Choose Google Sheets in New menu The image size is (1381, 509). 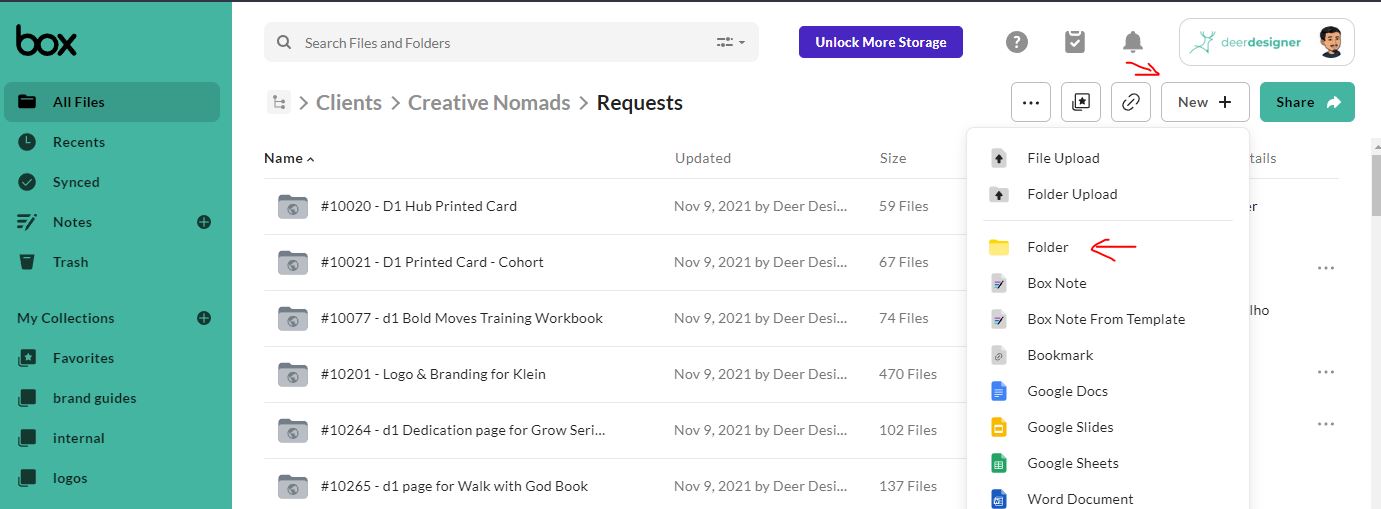(x=1072, y=463)
